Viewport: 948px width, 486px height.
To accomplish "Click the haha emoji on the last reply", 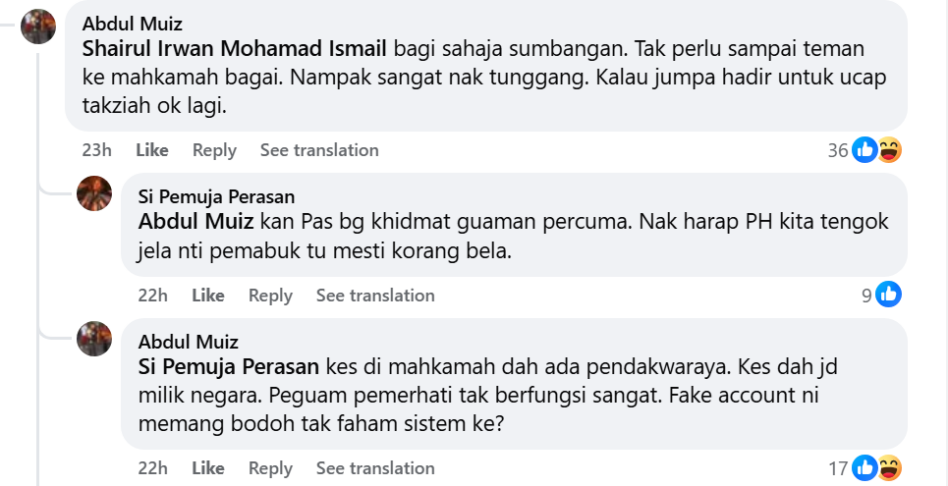I will tap(889, 468).
